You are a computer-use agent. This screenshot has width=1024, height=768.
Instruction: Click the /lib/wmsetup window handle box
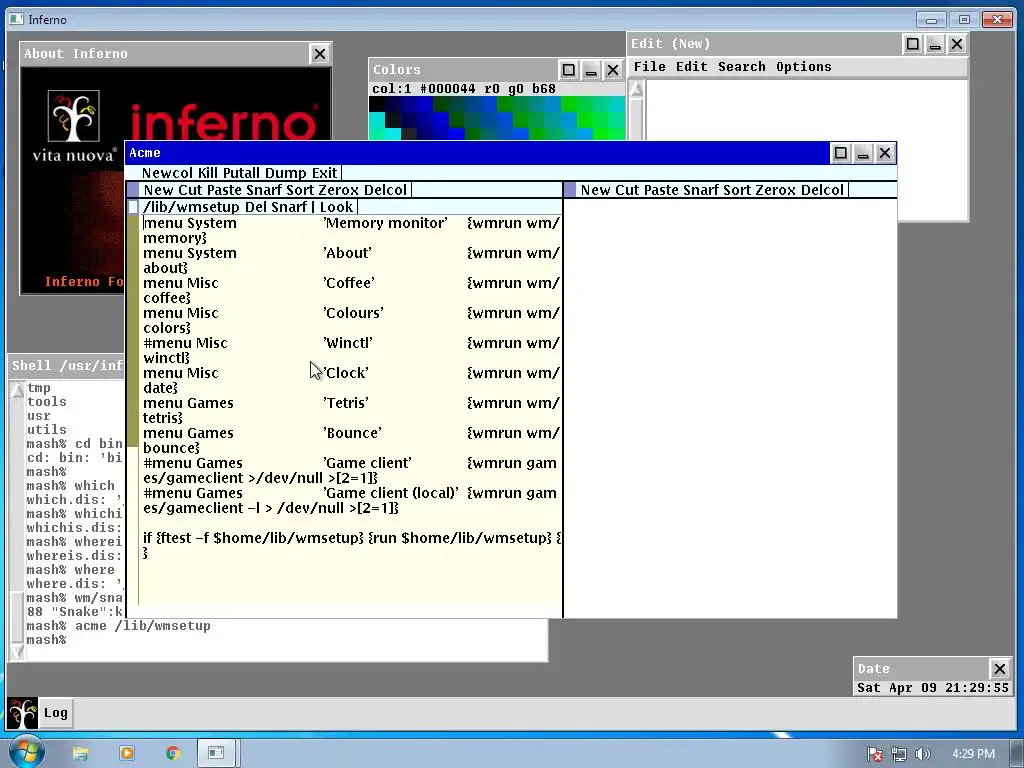coord(133,207)
